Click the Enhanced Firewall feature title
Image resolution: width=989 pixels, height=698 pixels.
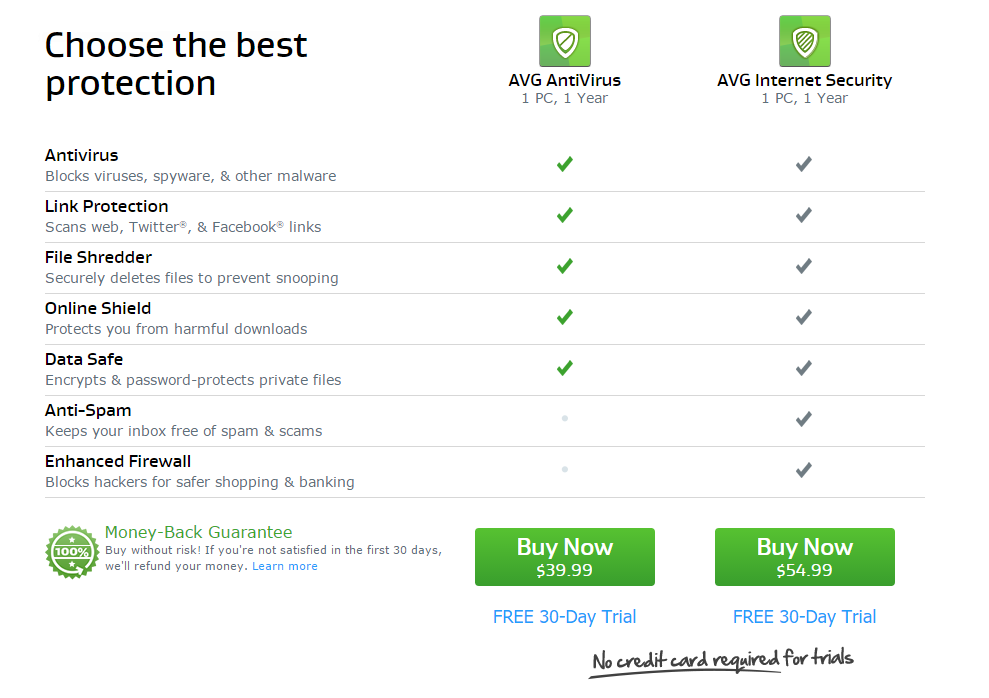(x=118, y=461)
